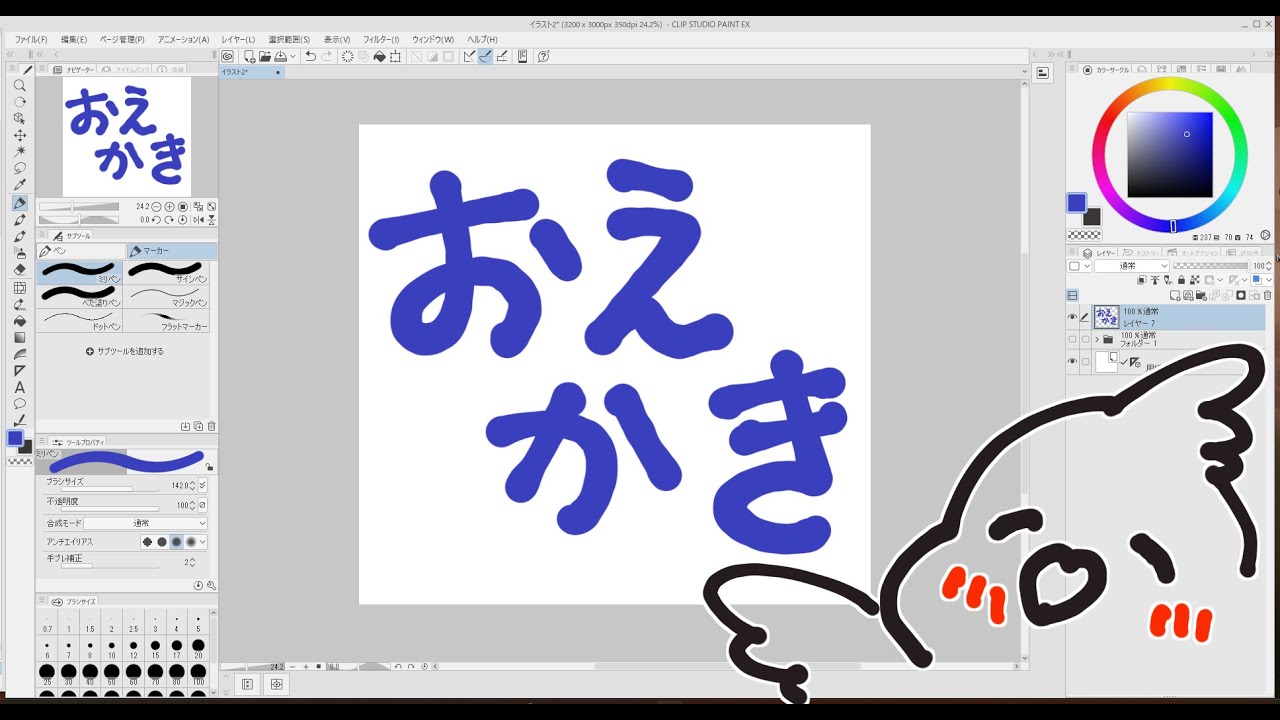This screenshot has width=1280, height=720.
Task: Open the layer blending mode 通常 dropdown
Action: (x=1132, y=266)
